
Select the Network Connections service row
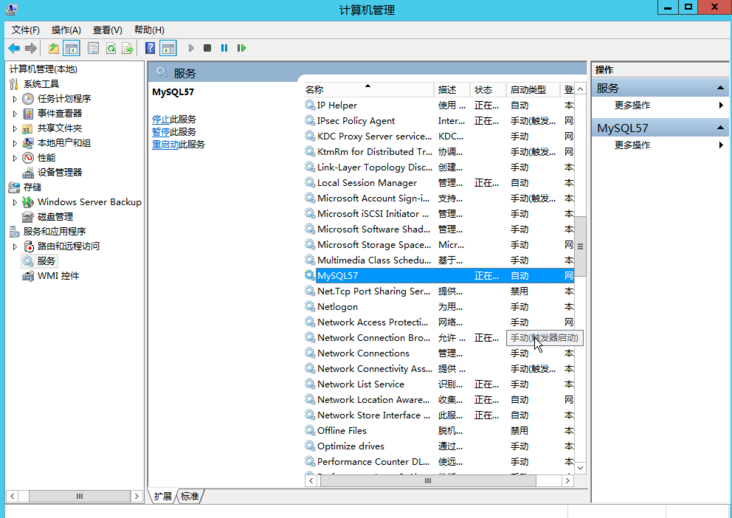[439, 353]
